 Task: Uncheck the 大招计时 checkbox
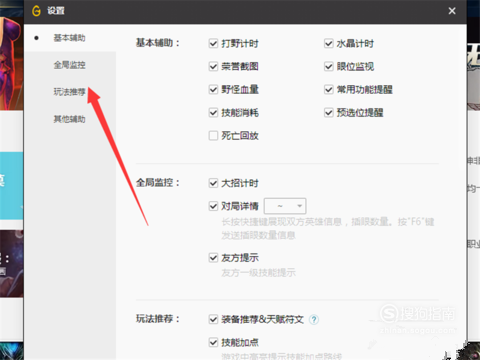(x=213, y=183)
